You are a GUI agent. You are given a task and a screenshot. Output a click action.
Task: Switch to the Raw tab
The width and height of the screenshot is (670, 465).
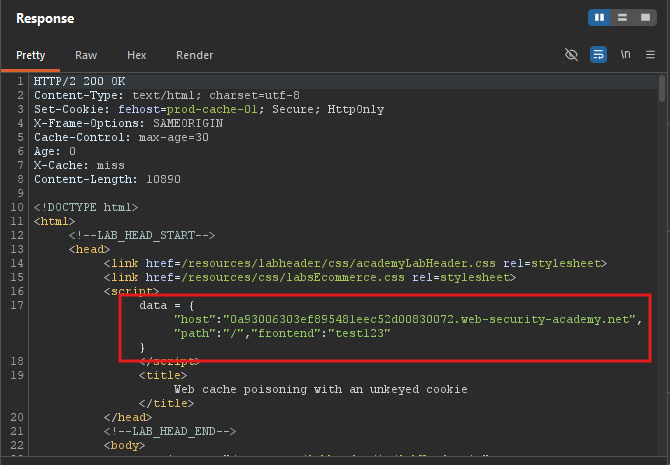[86, 55]
